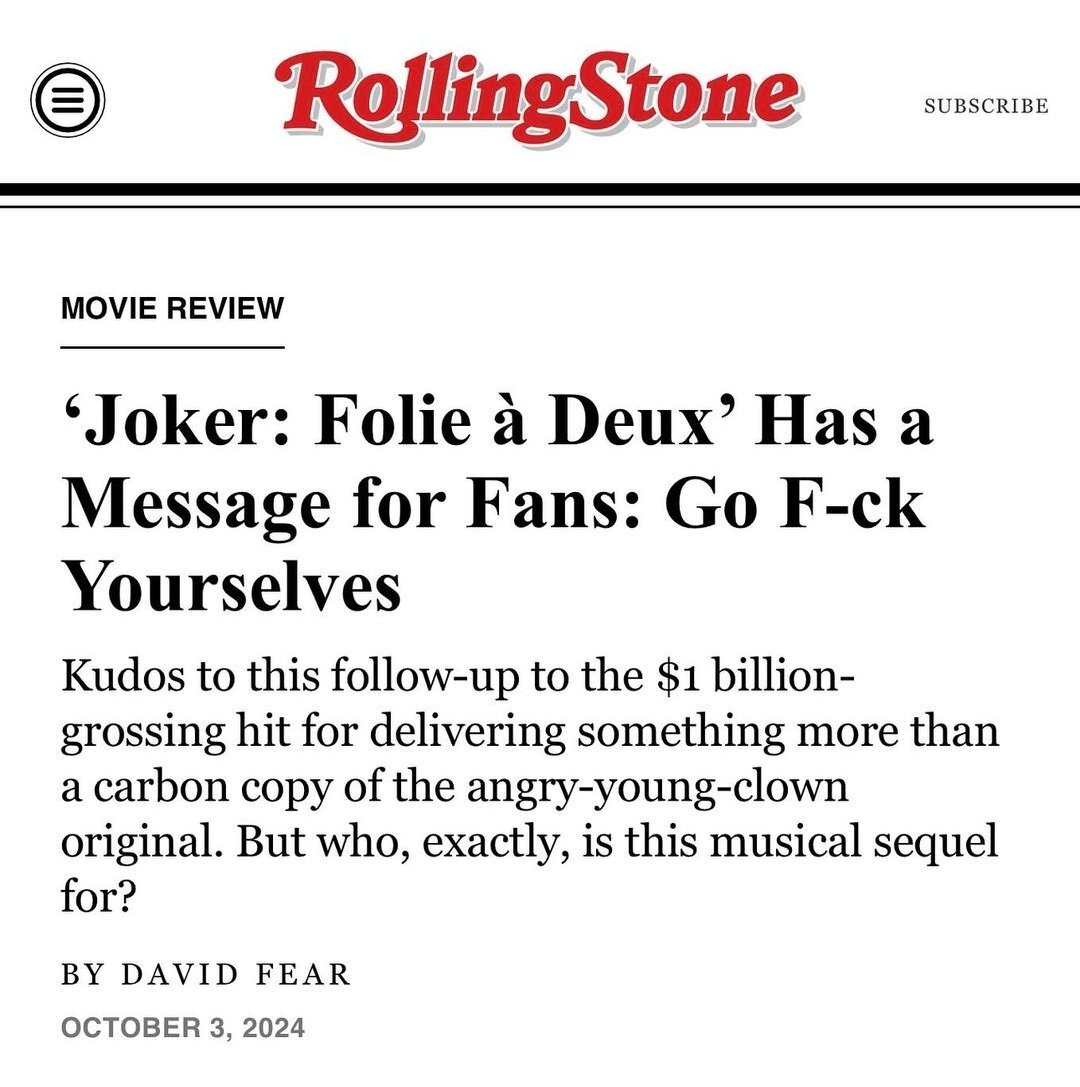Viewport: 1080px width, 1087px height.
Task: Click the underline beneath MOVIE REVIEW
Action: (x=173, y=347)
